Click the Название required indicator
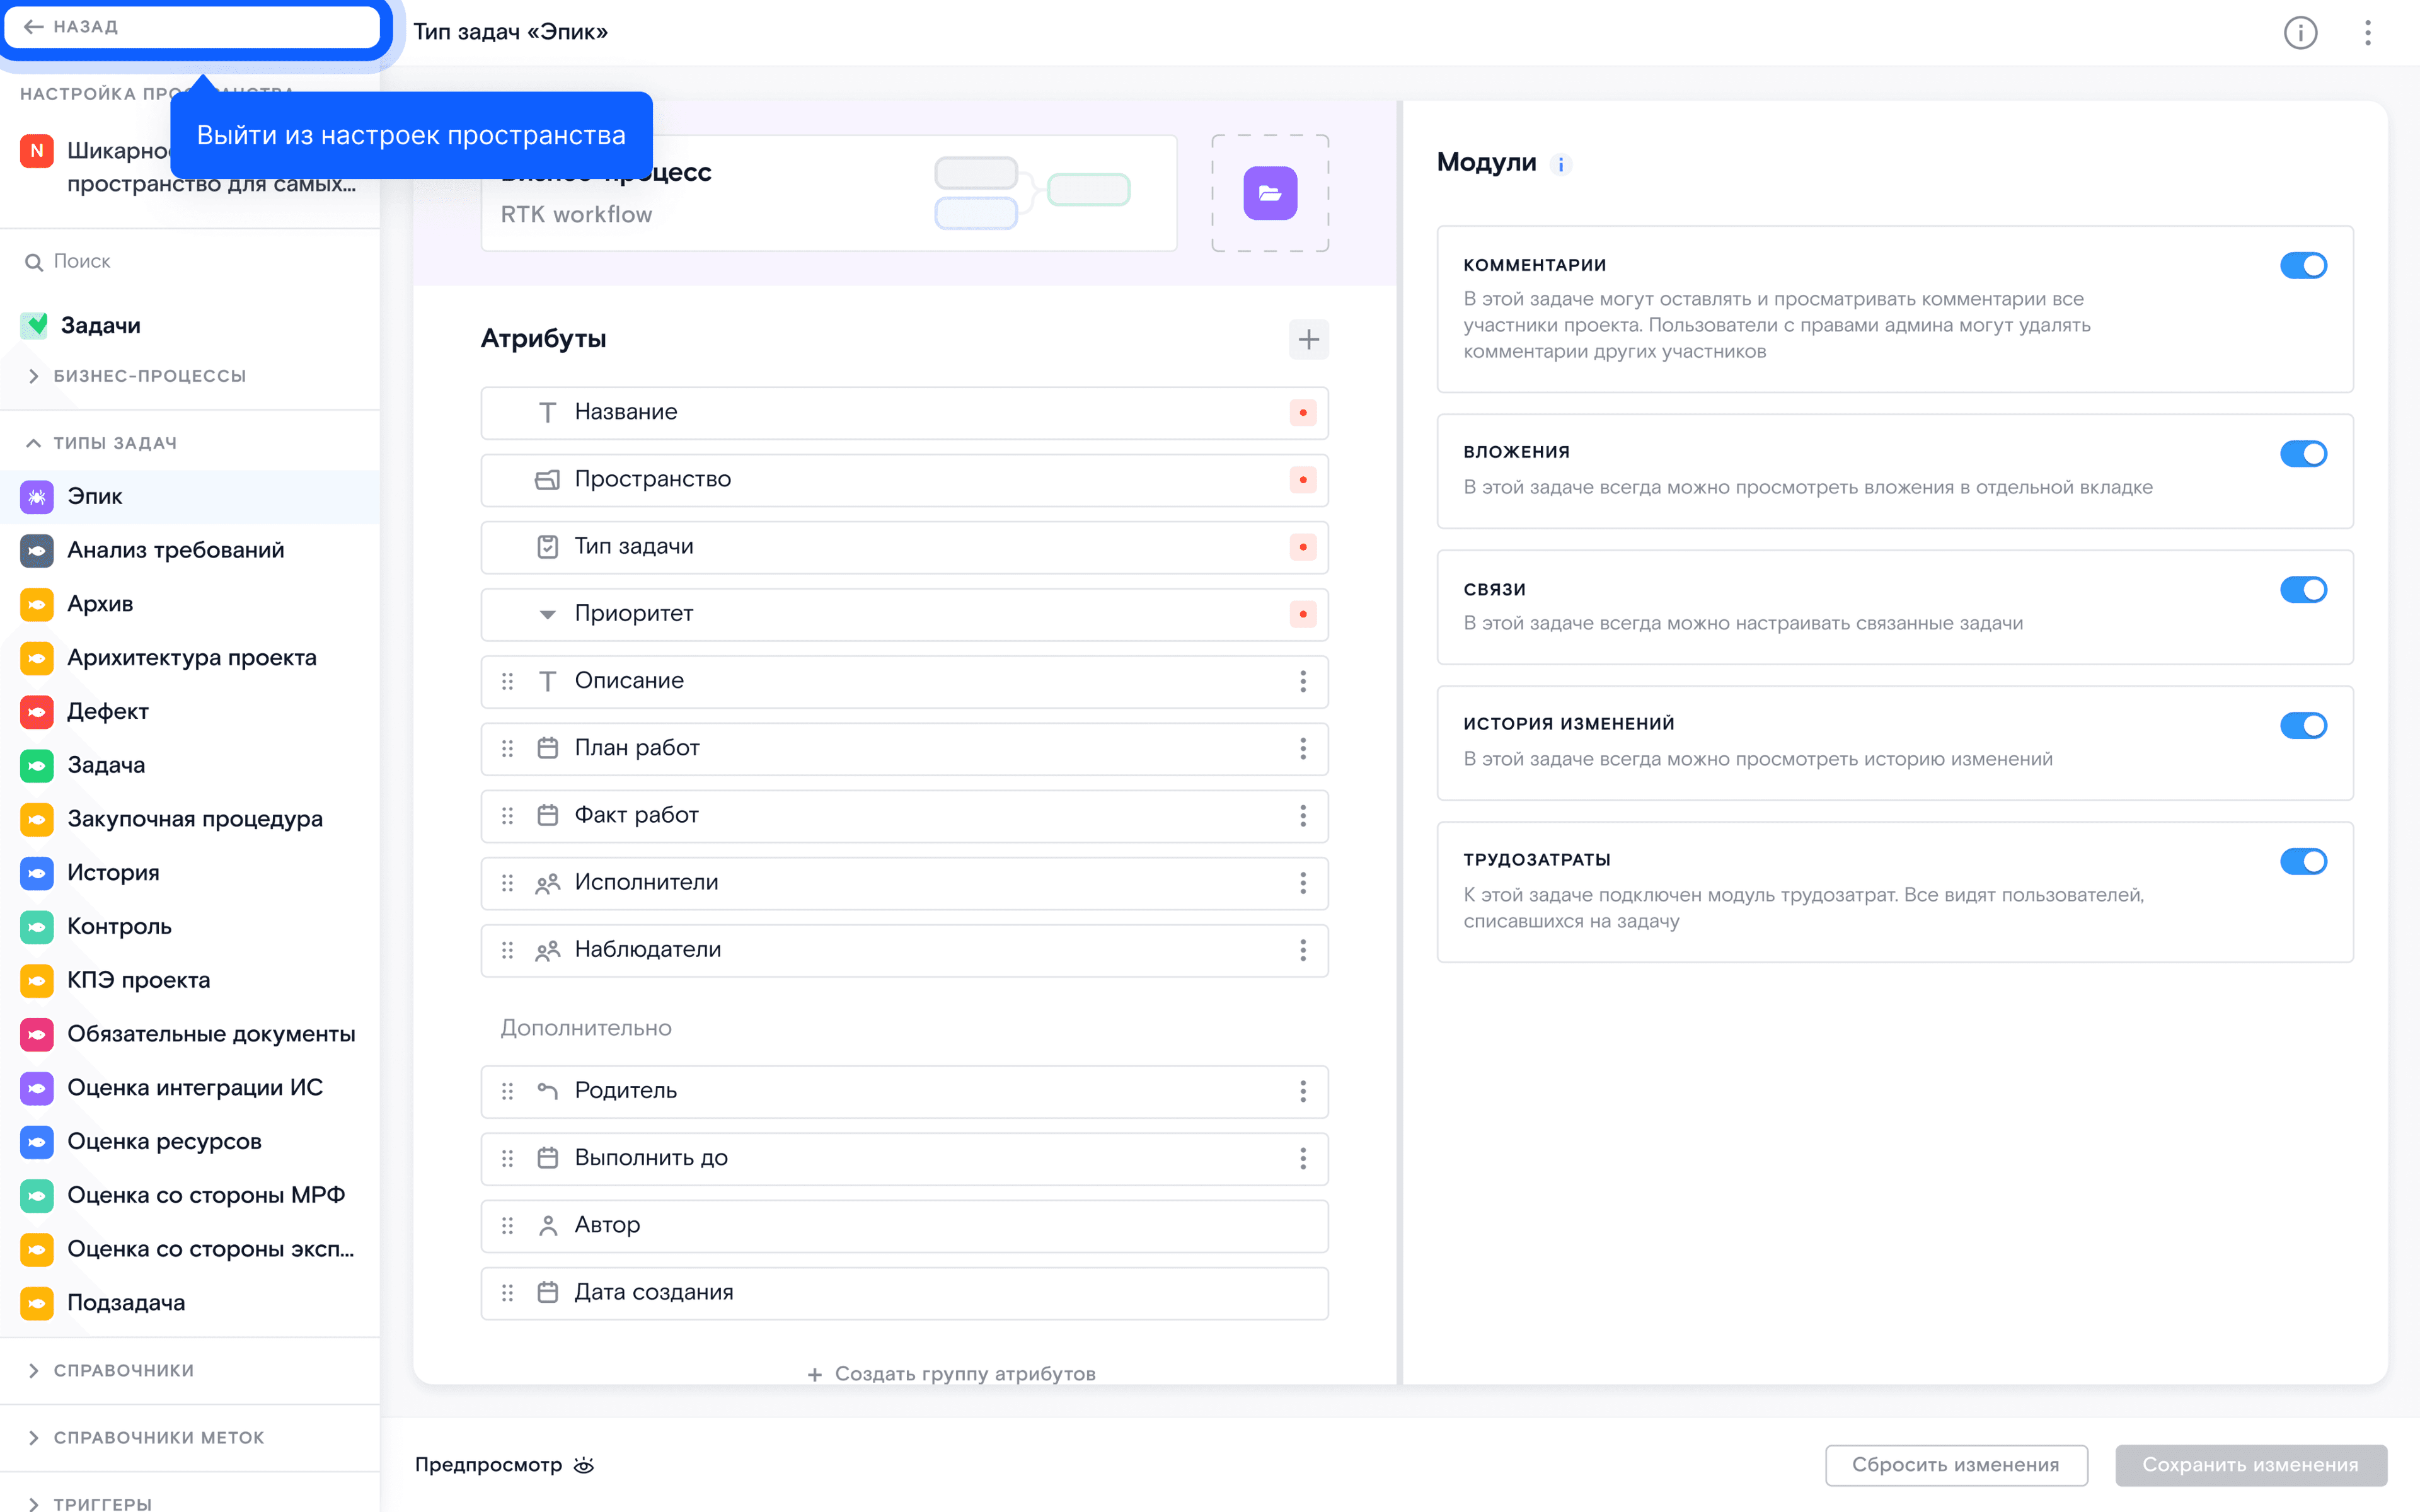Viewport: 2420px width, 1512px height. (1302, 413)
